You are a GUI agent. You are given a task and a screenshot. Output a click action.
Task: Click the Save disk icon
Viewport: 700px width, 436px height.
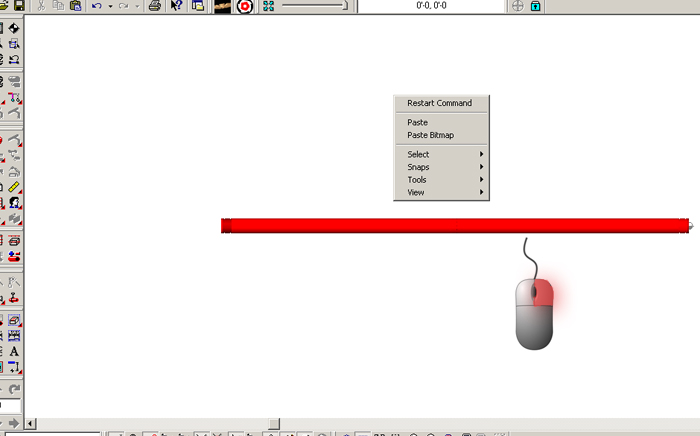click(x=19, y=6)
